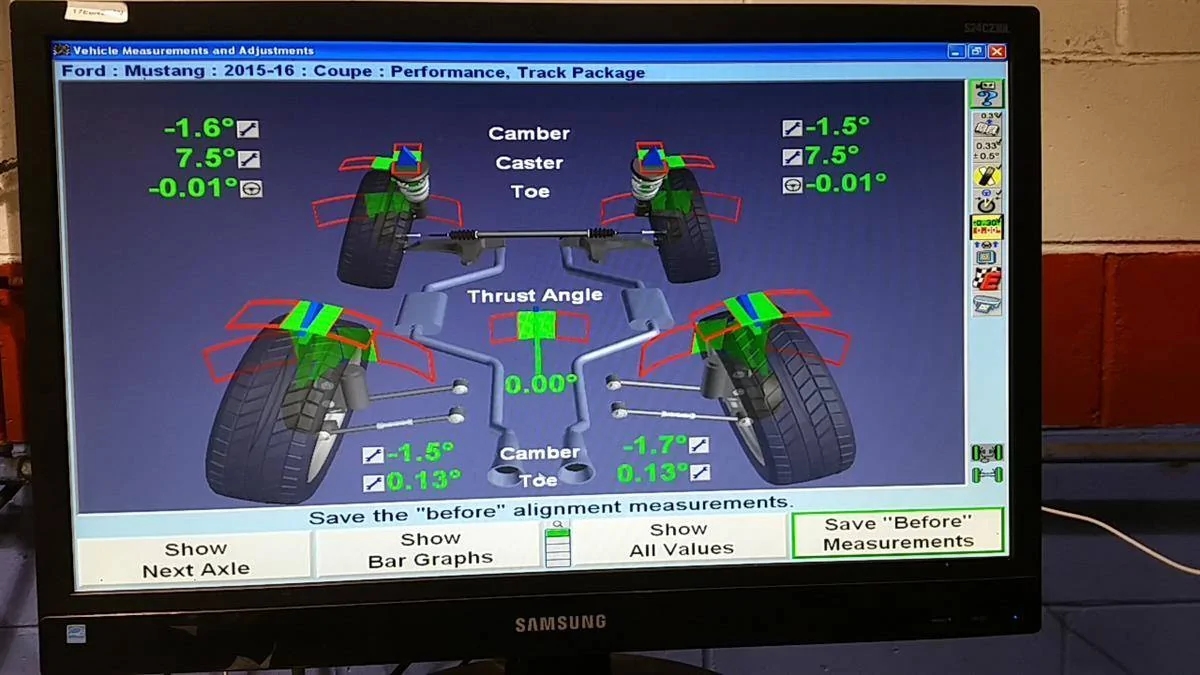Image resolution: width=1200 pixels, height=675 pixels.
Task: Select the vehicle lift monitor icon
Action: pyautogui.click(x=986, y=252)
